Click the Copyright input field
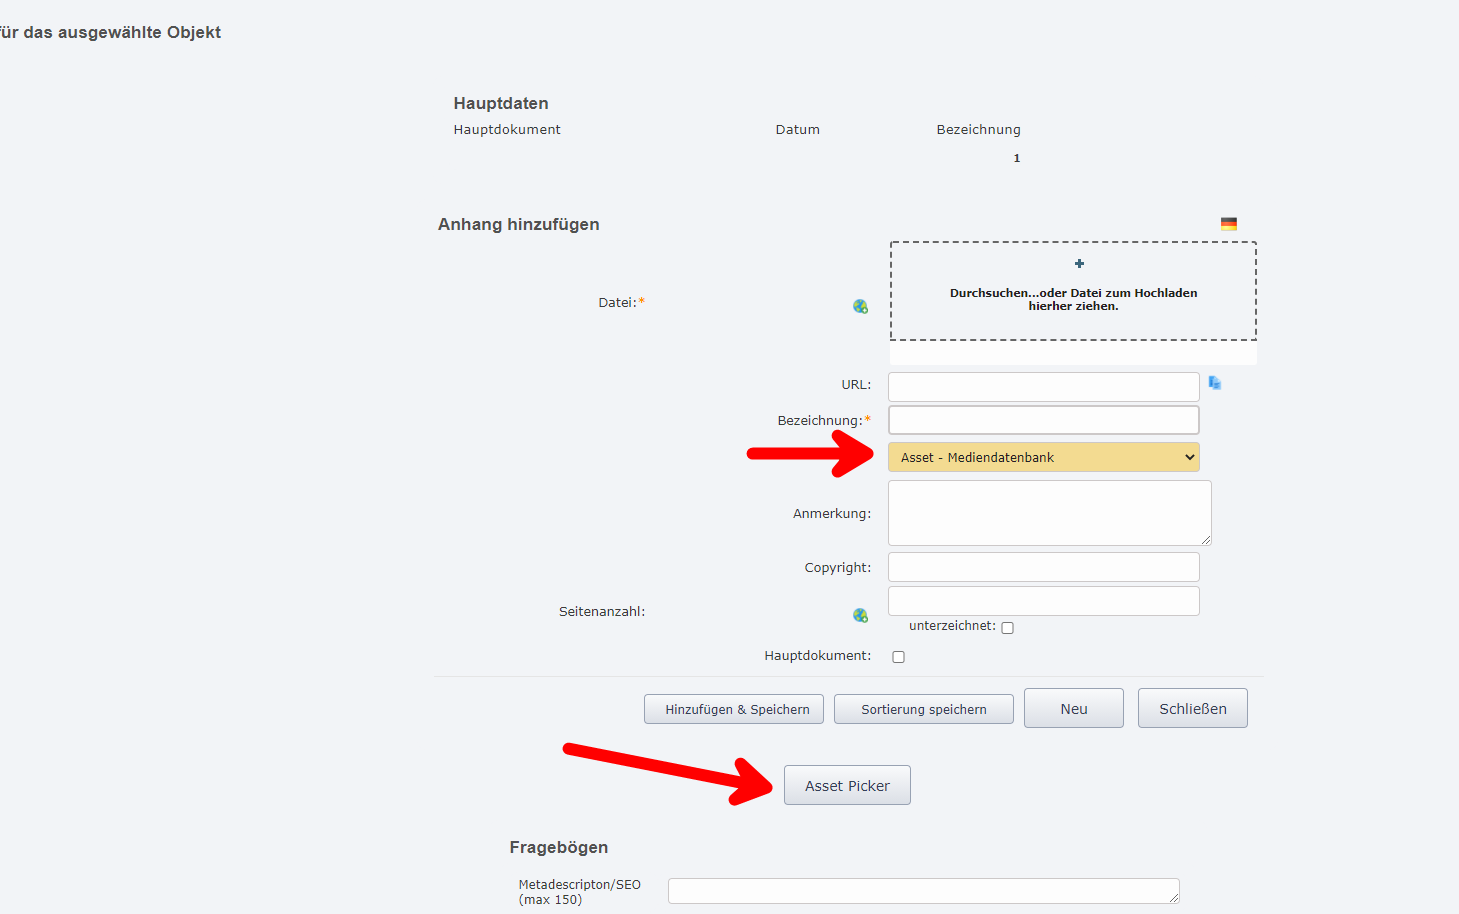The image size is (1459, 914). click(1043, 567)
